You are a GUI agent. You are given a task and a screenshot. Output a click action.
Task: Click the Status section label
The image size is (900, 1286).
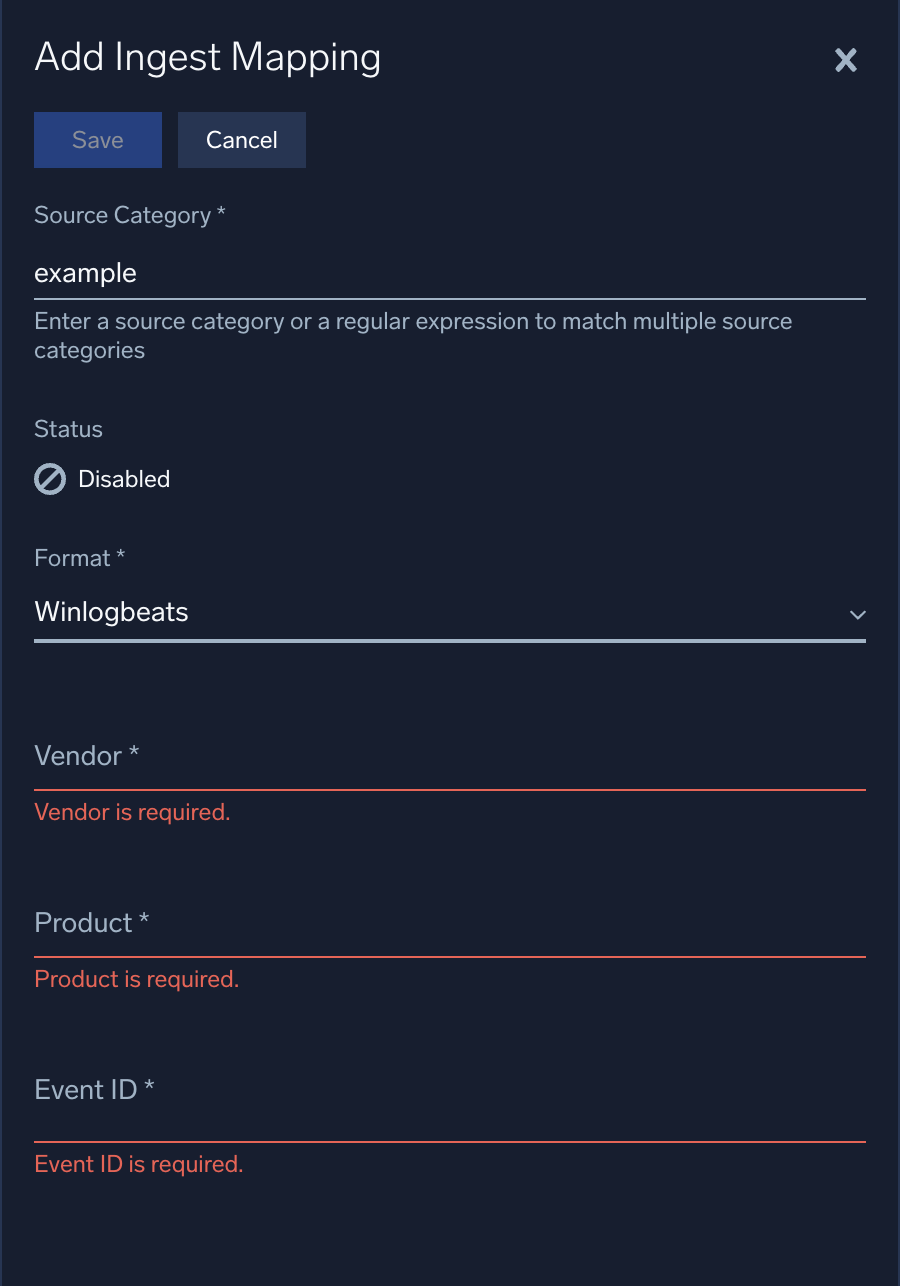click(68, 429)
